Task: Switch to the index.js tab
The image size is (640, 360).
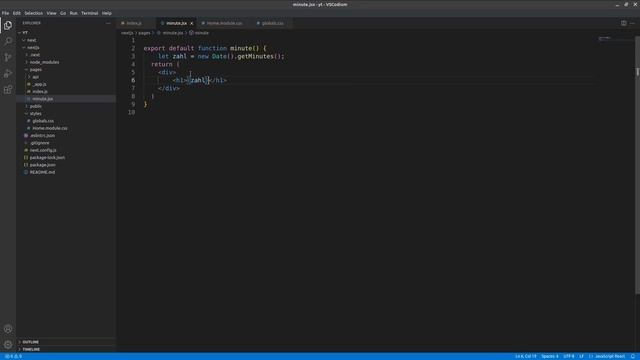Action: pyautogui.click(x=134, y=23)
